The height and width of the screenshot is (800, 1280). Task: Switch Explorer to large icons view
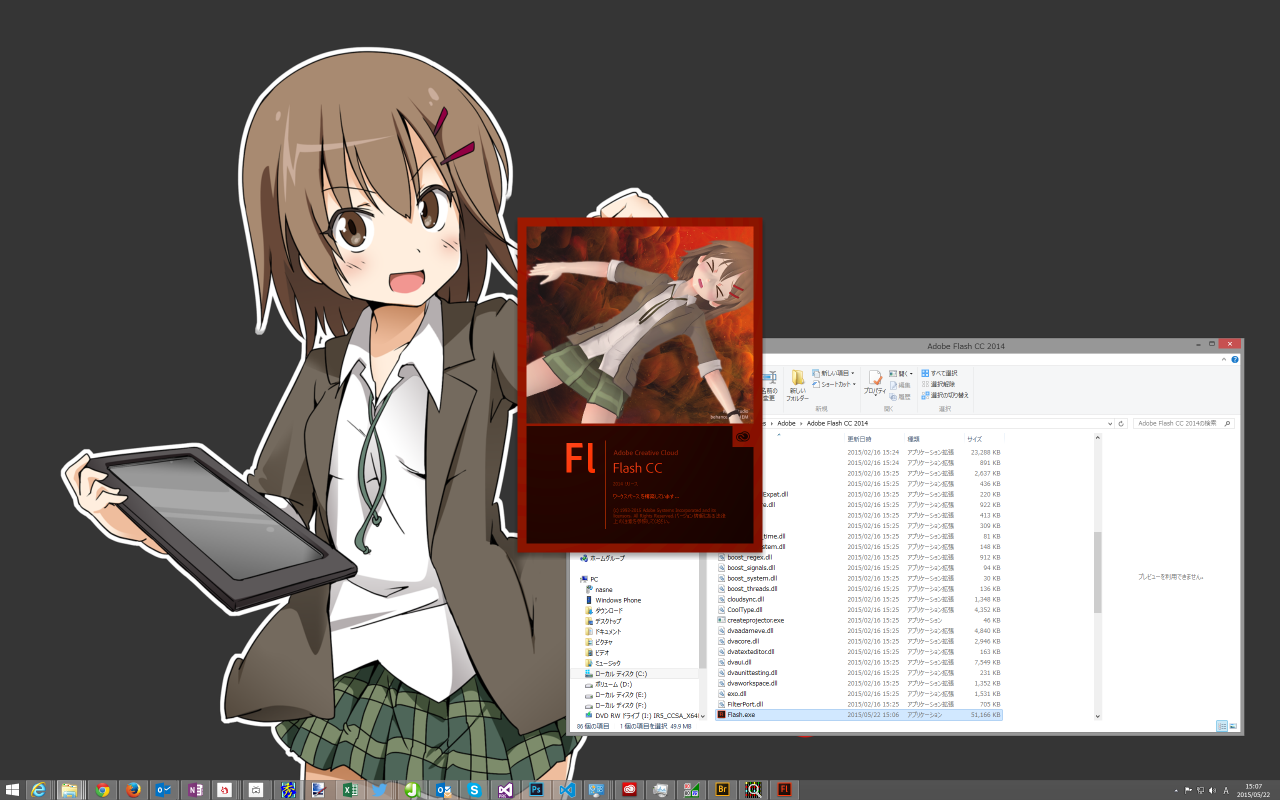pos(1233,726)
